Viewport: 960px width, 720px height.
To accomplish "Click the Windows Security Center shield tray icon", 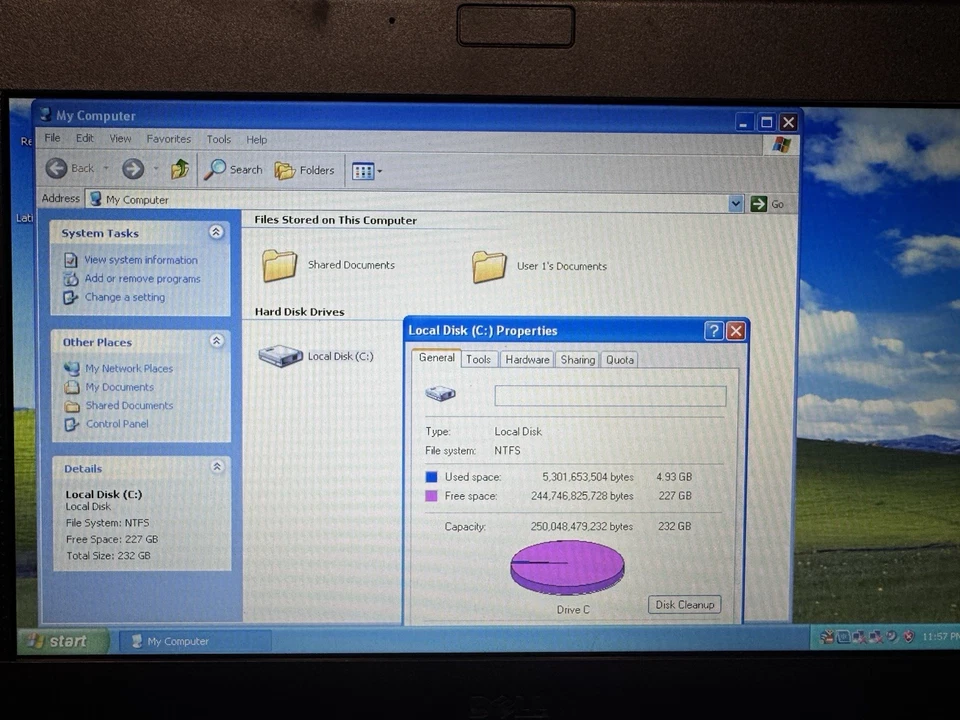I will click(908, 637).
